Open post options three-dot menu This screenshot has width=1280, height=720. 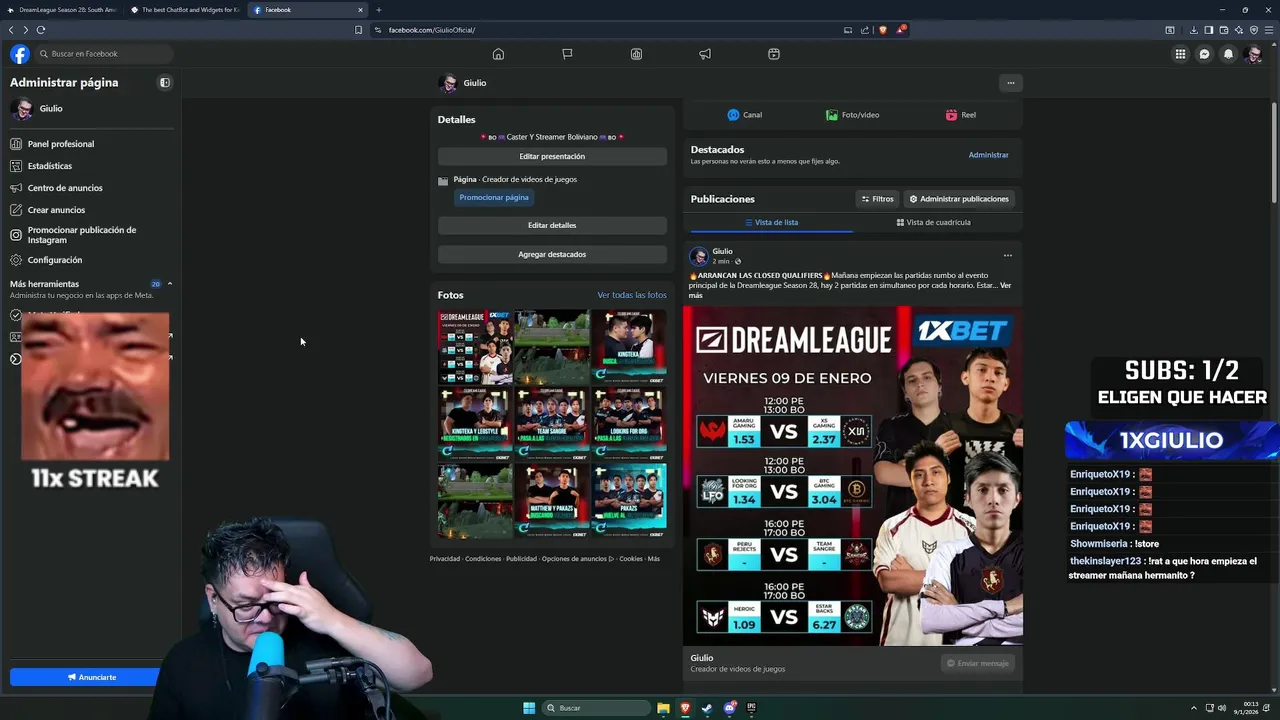click(x=1007, y=255)
